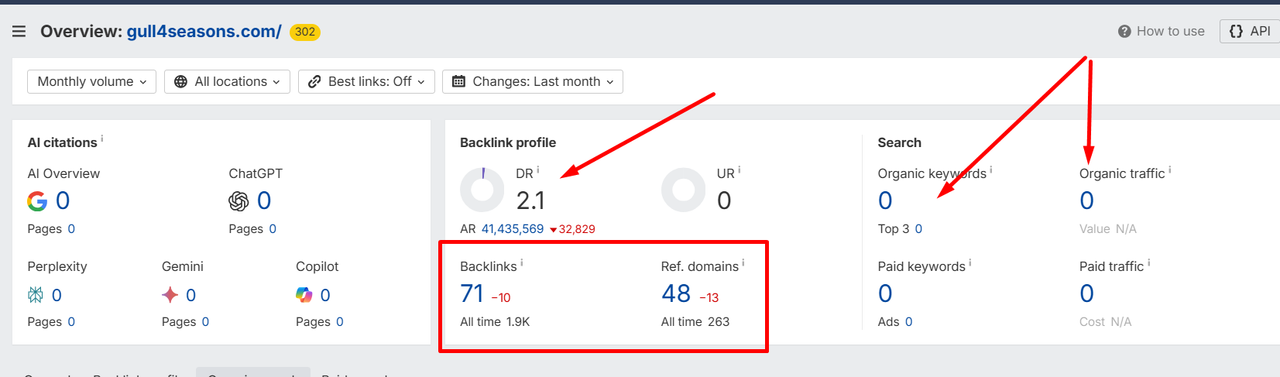Click the Ads value 0

click(909, 322)
